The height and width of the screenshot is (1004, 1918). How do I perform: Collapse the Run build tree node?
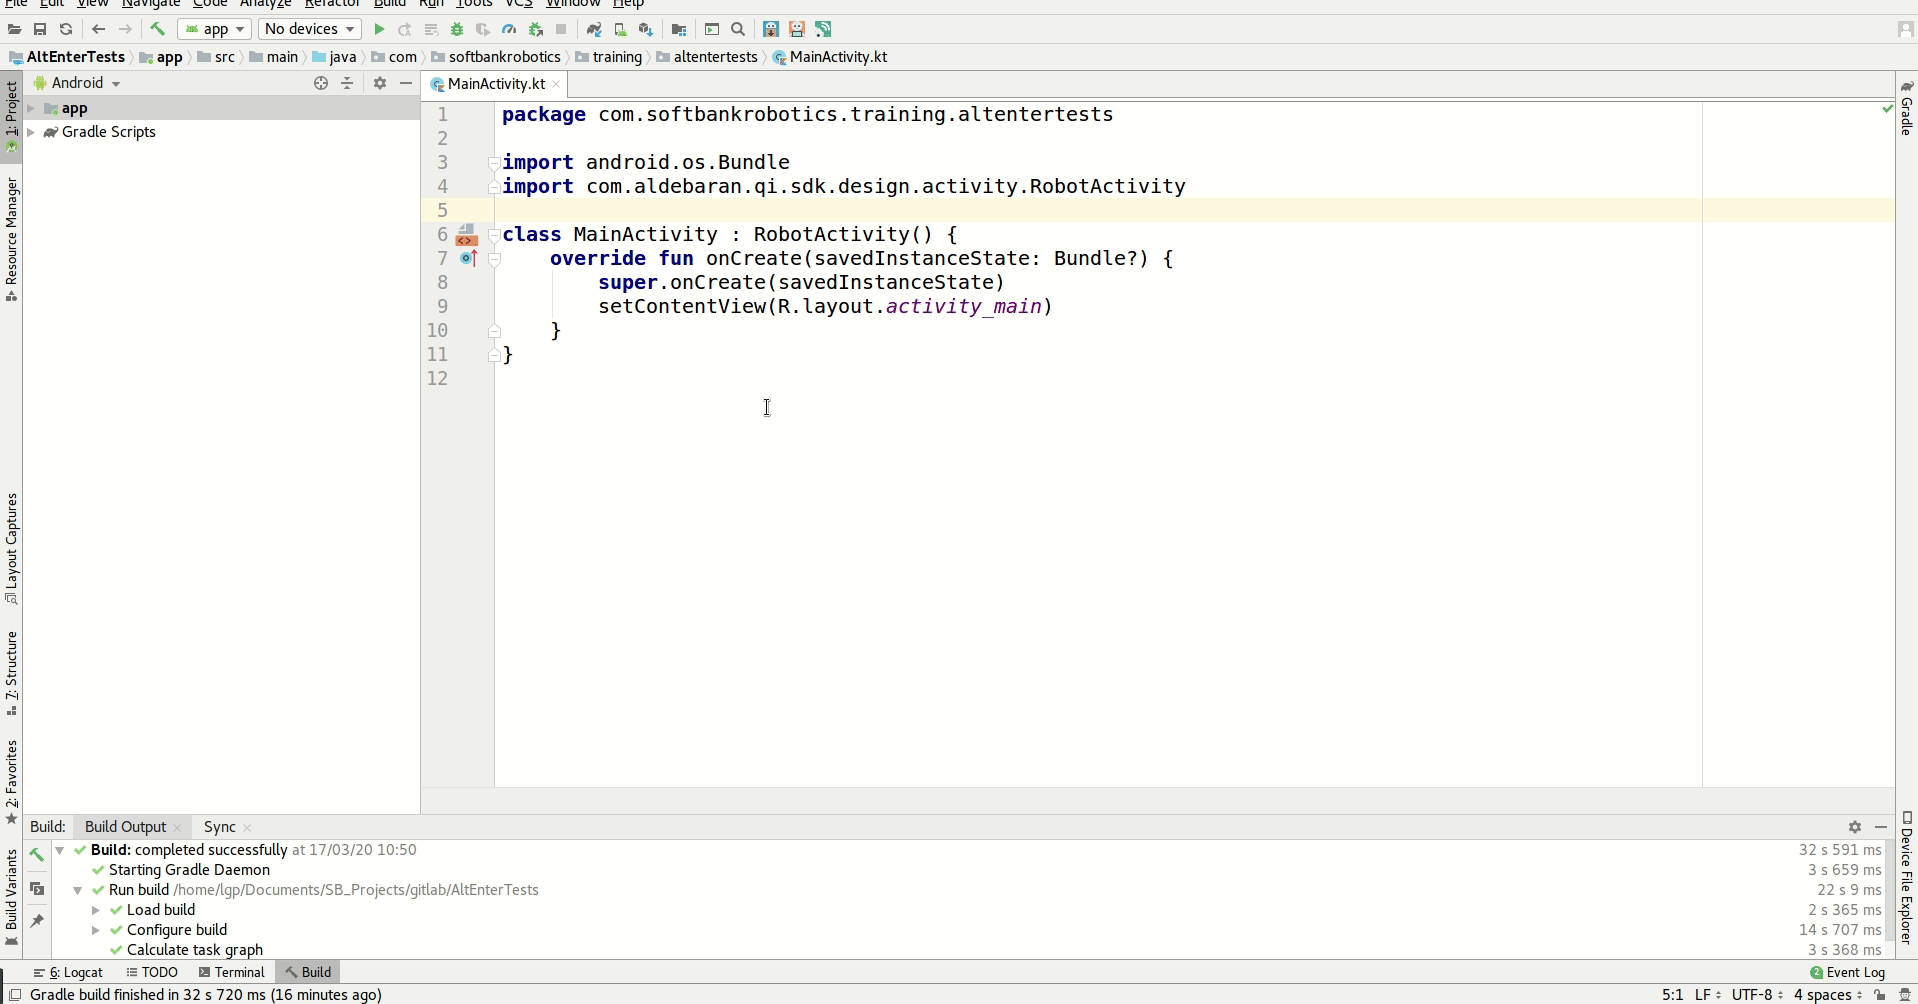point(77,890)
